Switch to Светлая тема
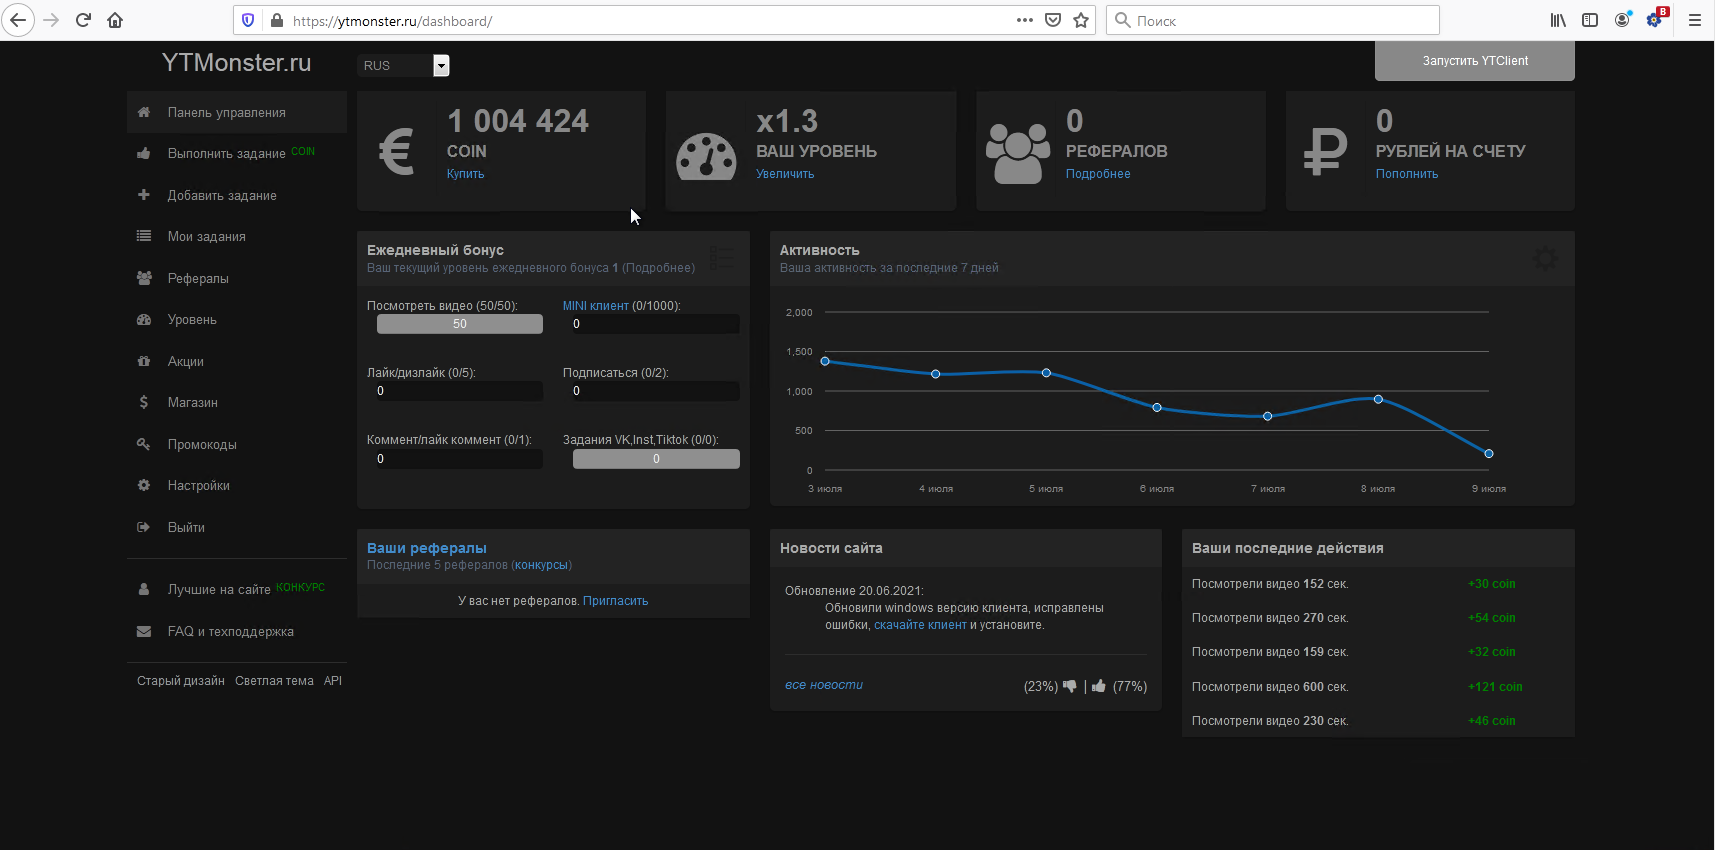1716x850 pixels. (x=274, y=681)
